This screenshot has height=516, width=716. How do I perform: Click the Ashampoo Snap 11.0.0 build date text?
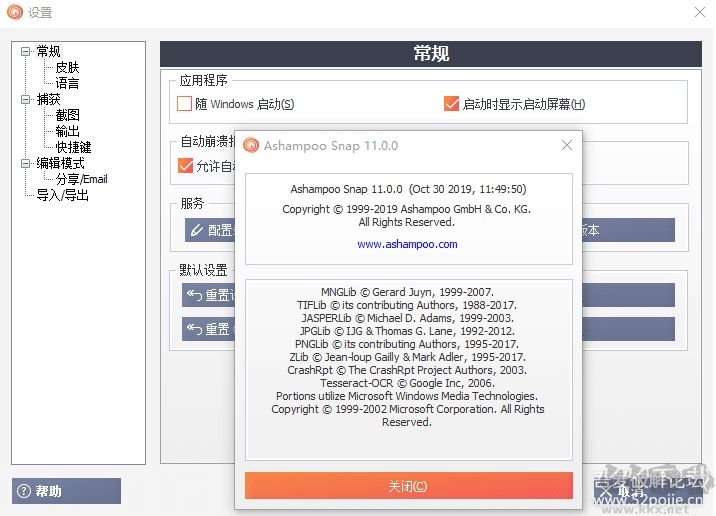click(x=408, y=189)
